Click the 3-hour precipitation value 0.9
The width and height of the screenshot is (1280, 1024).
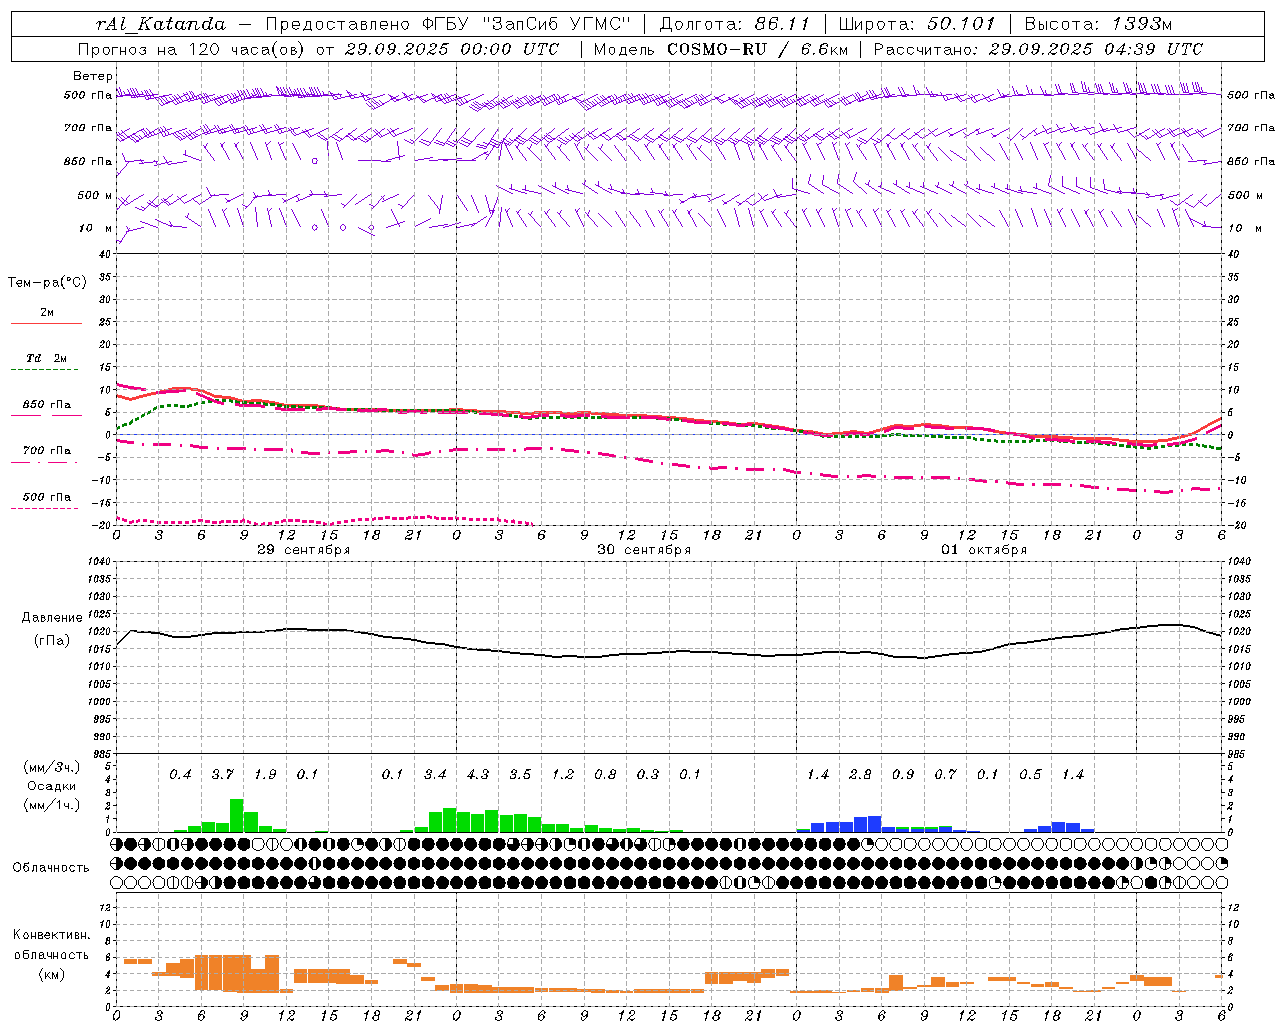point(903,774)
